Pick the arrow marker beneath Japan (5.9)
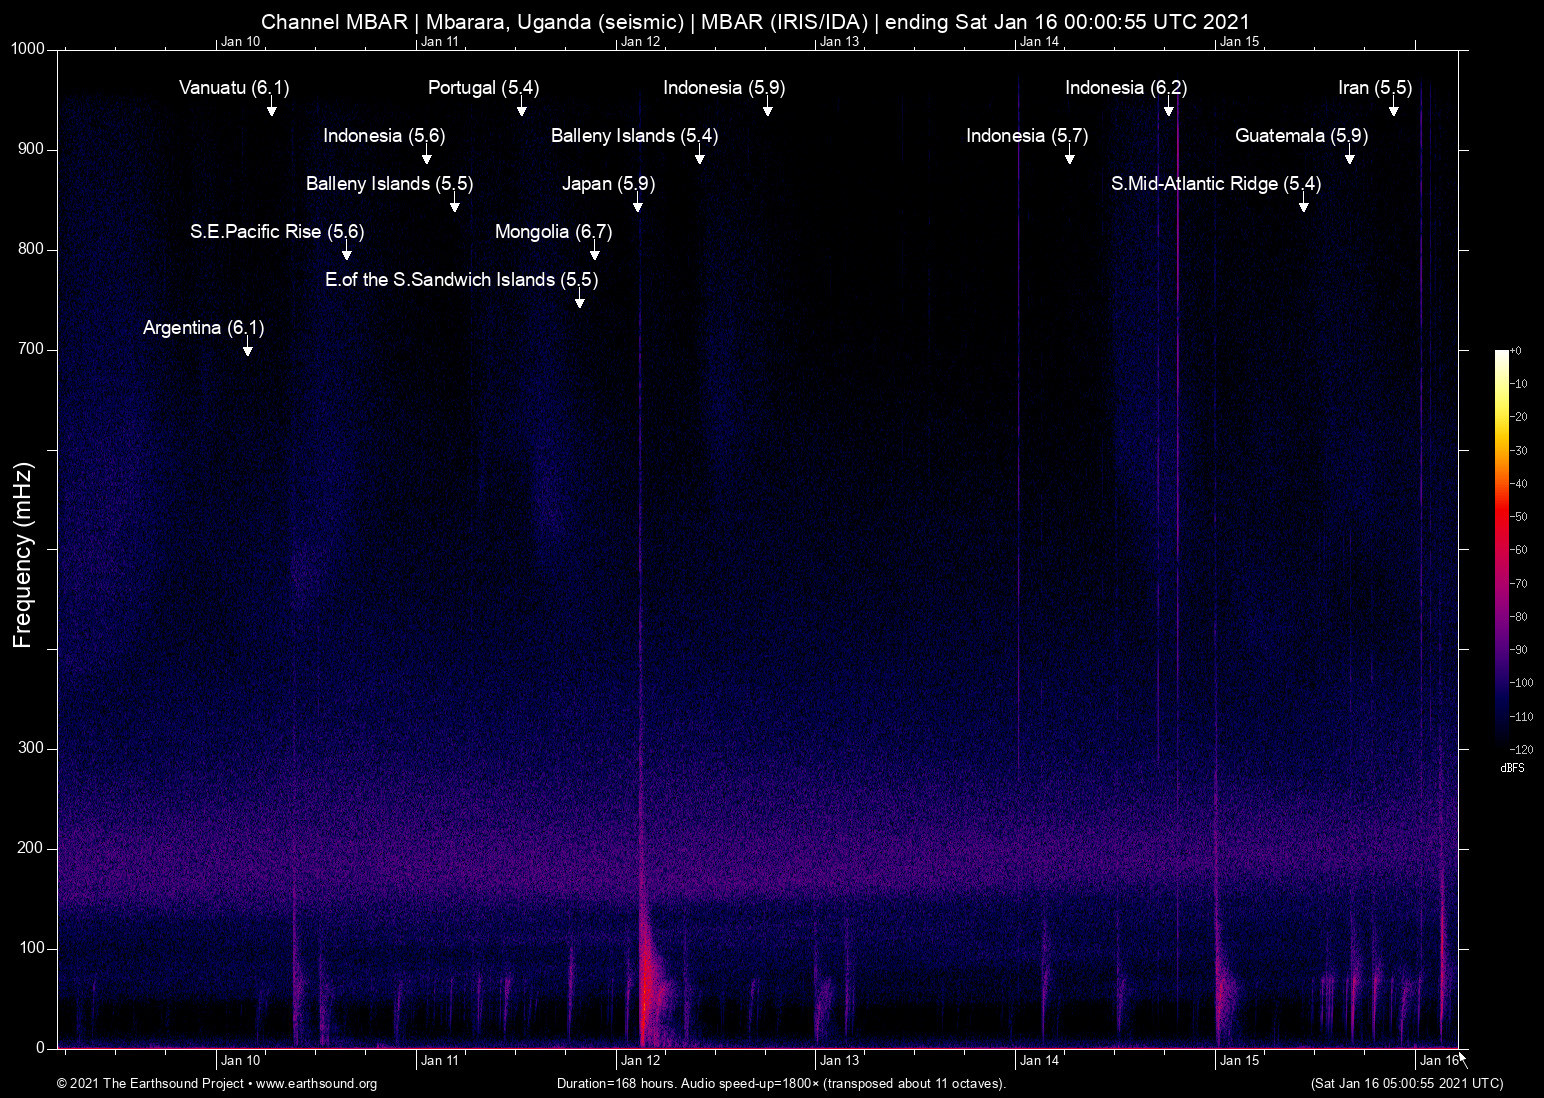 637,203
